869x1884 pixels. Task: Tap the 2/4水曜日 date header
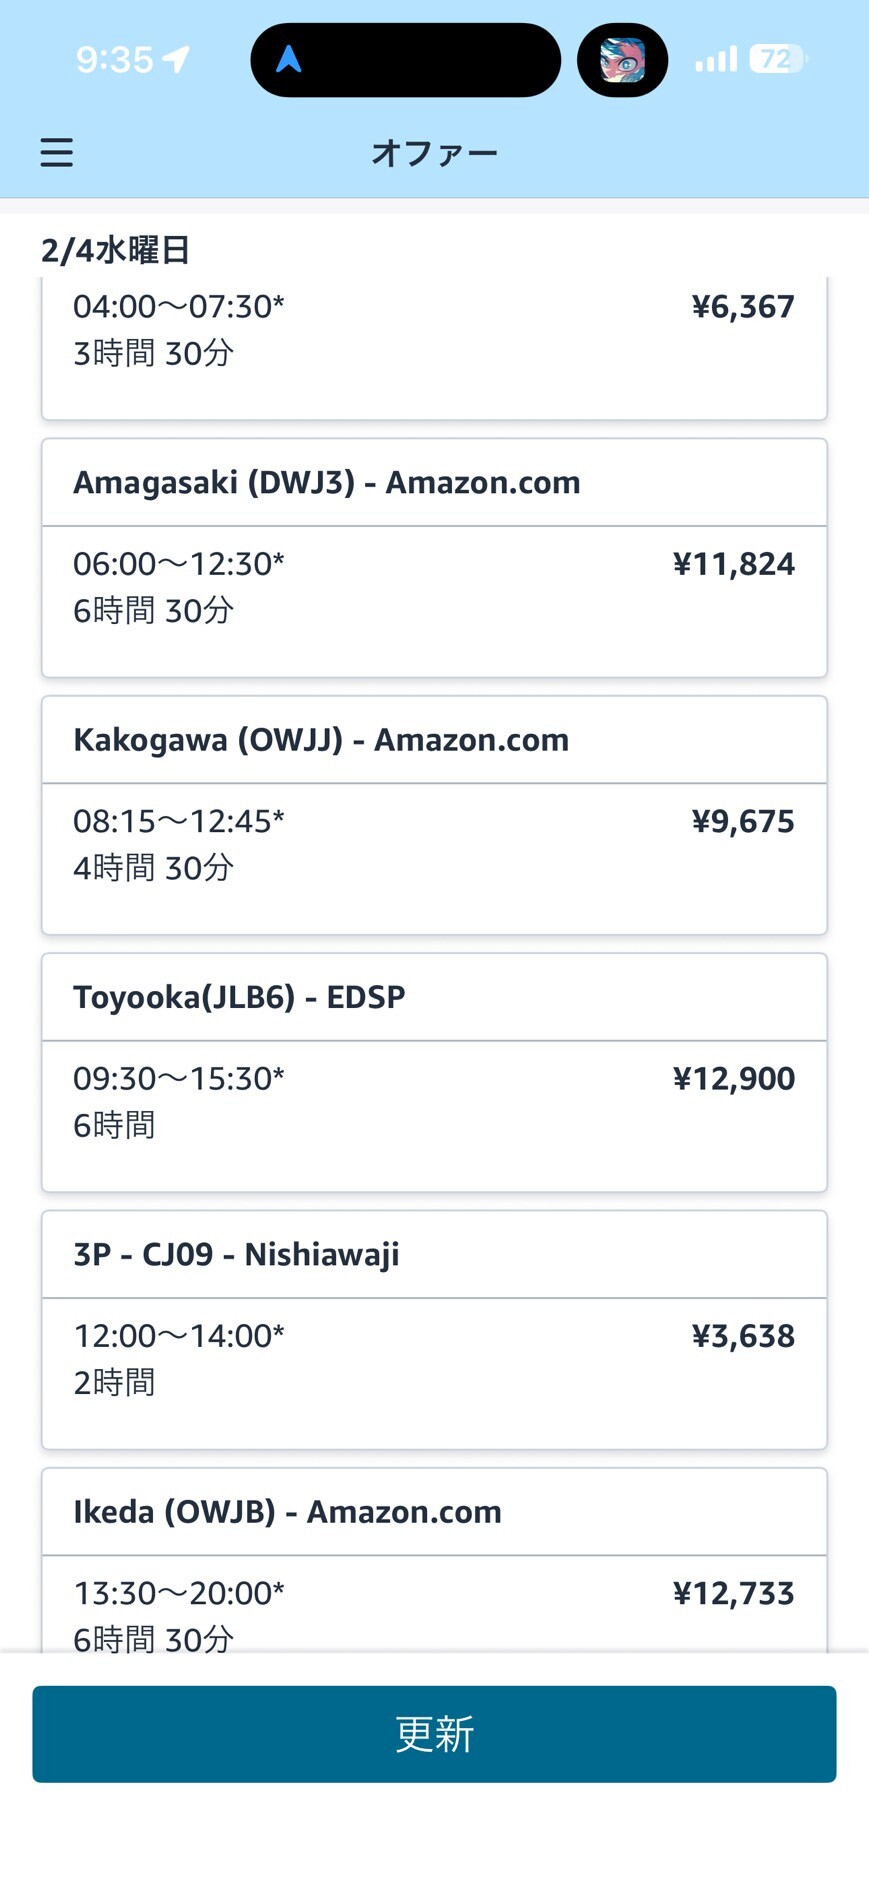(x=116, y=250)
